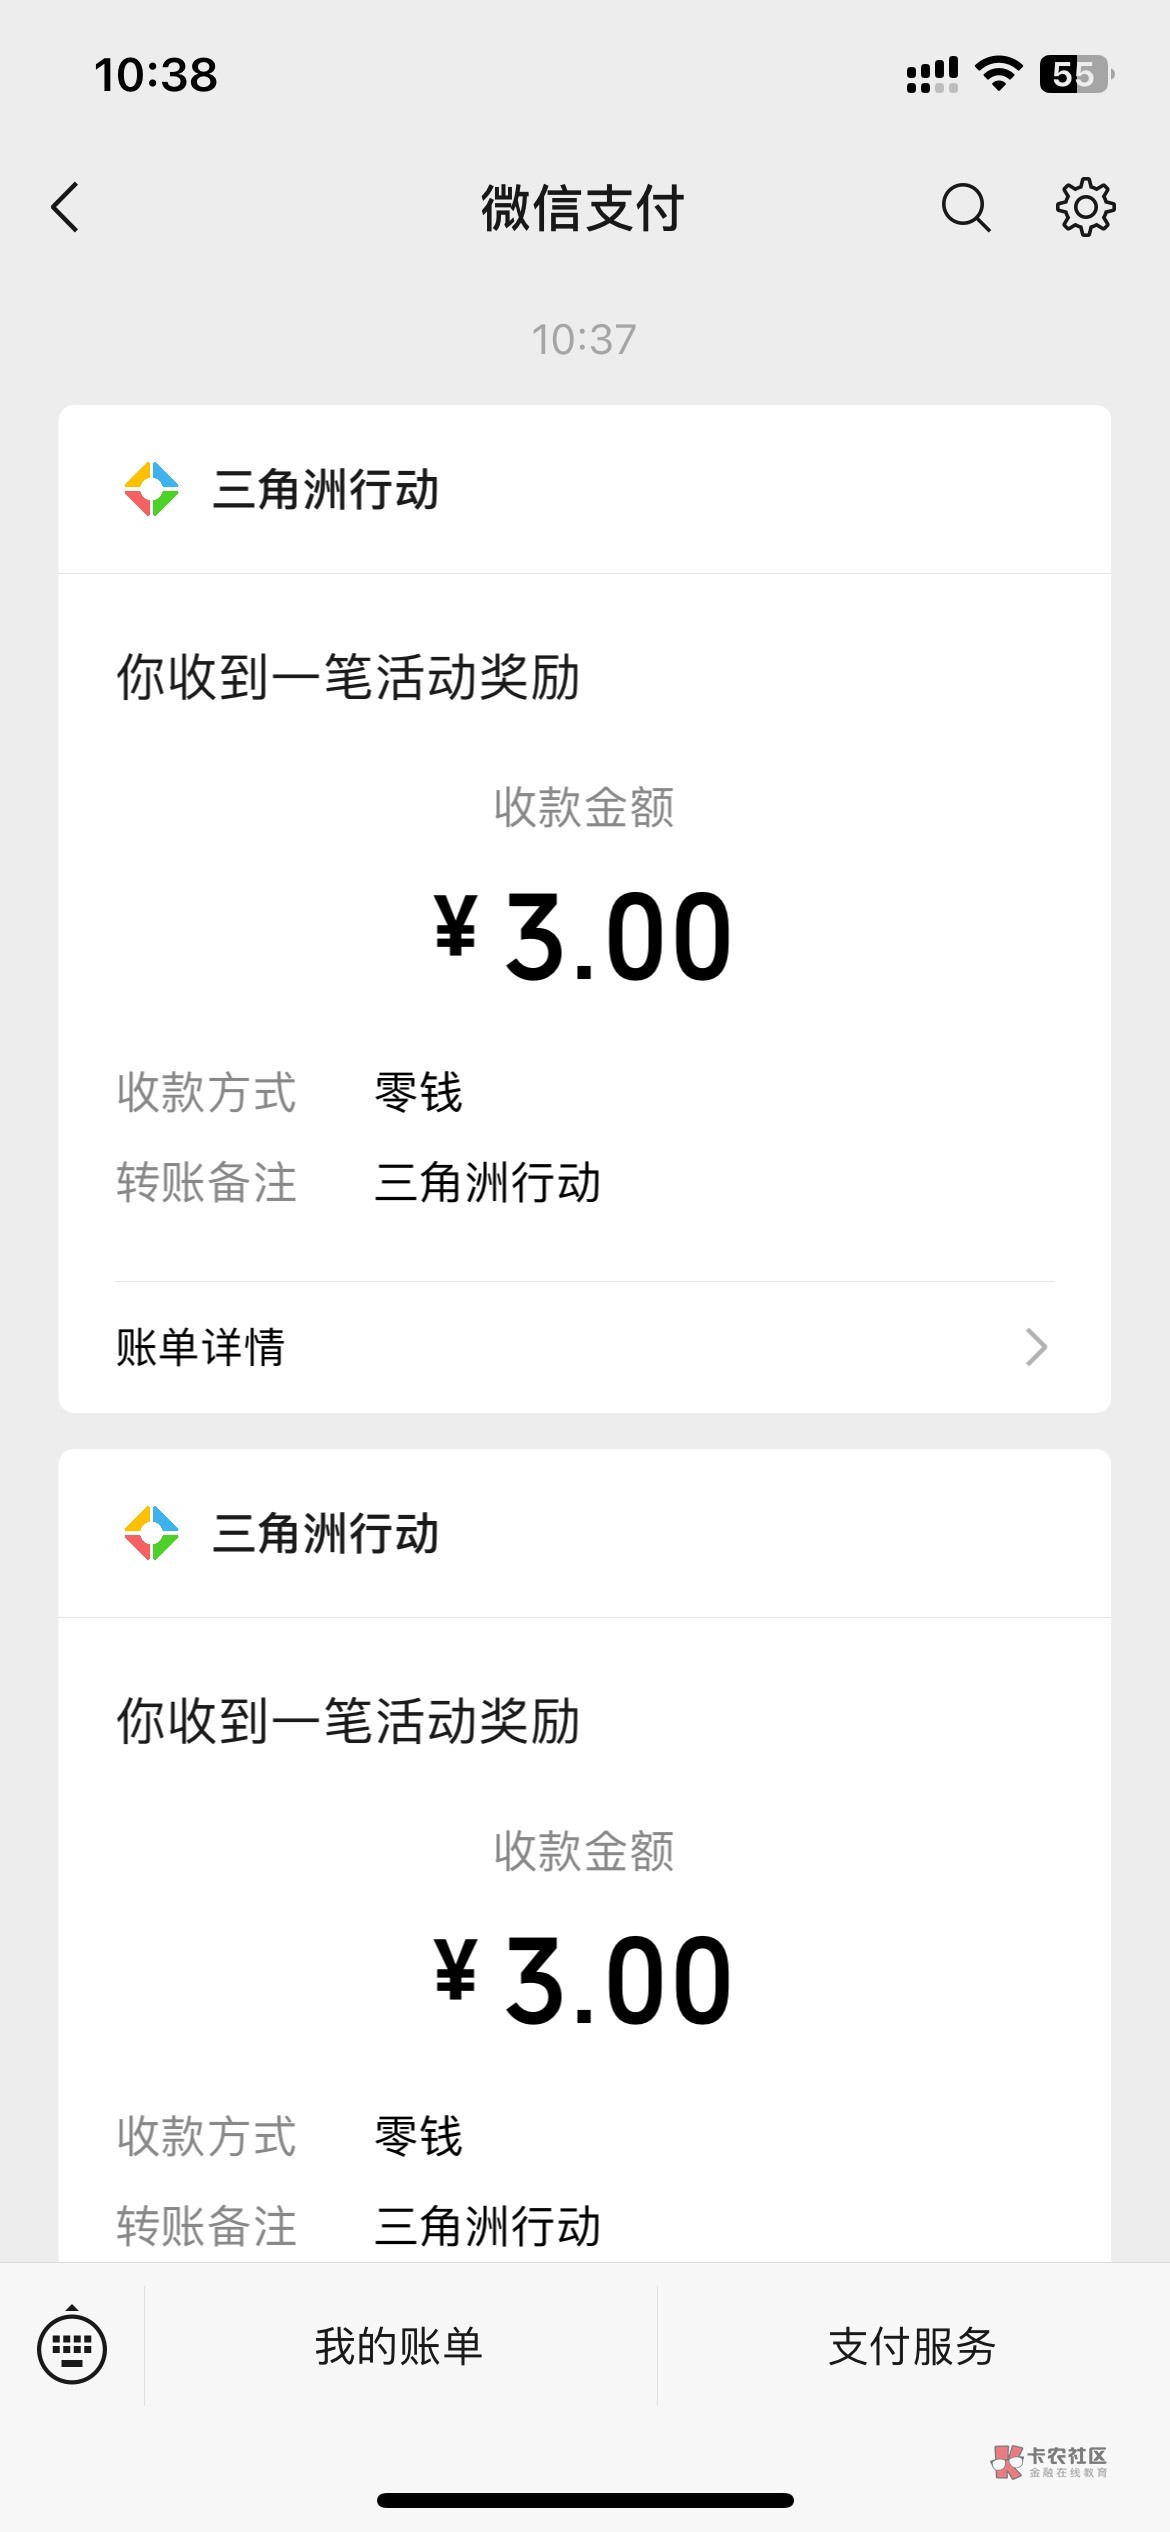Tap the second ¥3.00 amount
The width and height of the screenshot is (1170, 2532).
pyautogui.click(x=584, y=1981)
